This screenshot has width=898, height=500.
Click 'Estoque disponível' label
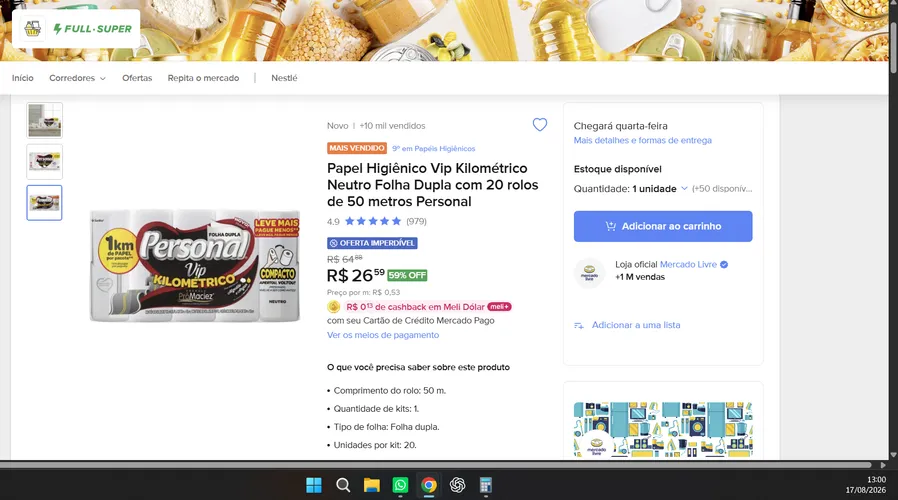pos(617,169)
